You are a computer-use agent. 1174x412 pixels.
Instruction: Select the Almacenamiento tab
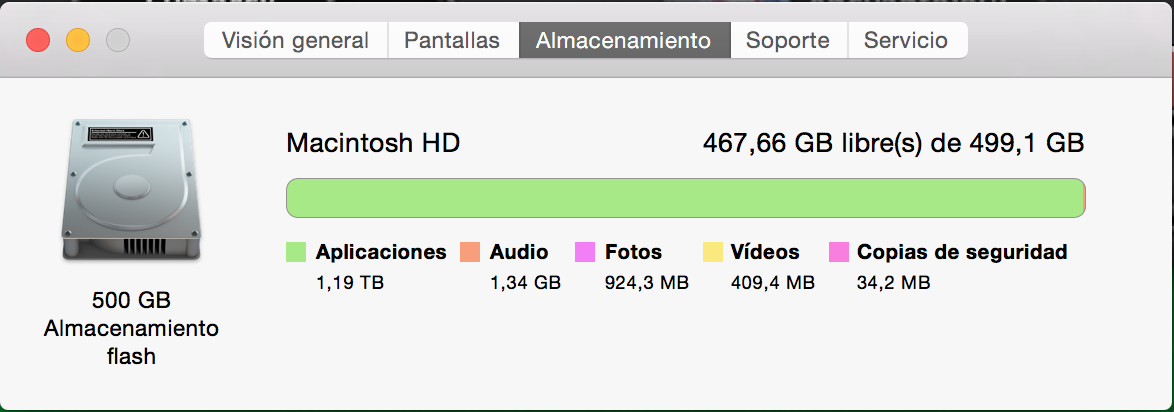624,41
